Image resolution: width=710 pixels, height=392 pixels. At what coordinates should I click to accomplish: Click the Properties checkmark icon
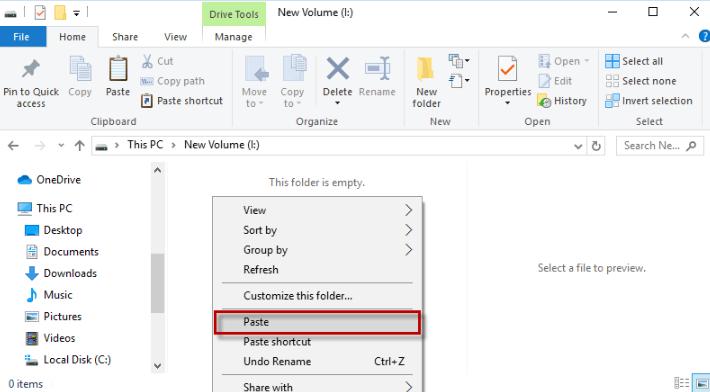(507, 69)
